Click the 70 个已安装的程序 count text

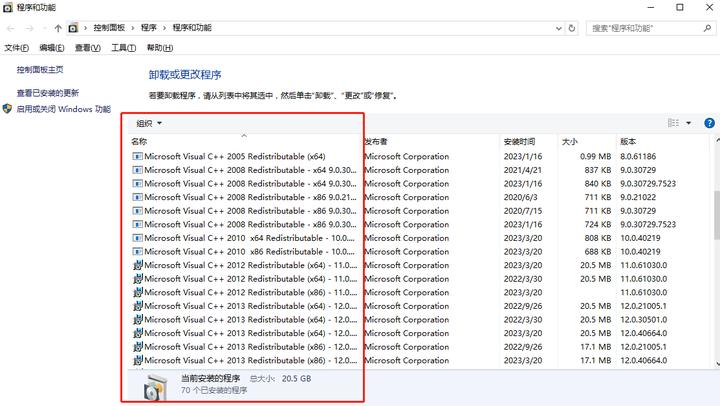(x=214, y=390)
